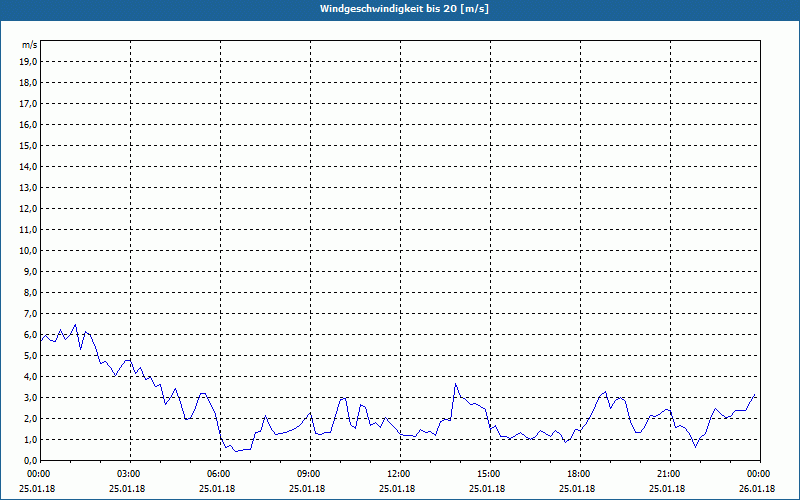The height and width of the screenshot is (500, 800).
Task: Click the 10,0 y-axis label
Action: click(x=28, y=251)
